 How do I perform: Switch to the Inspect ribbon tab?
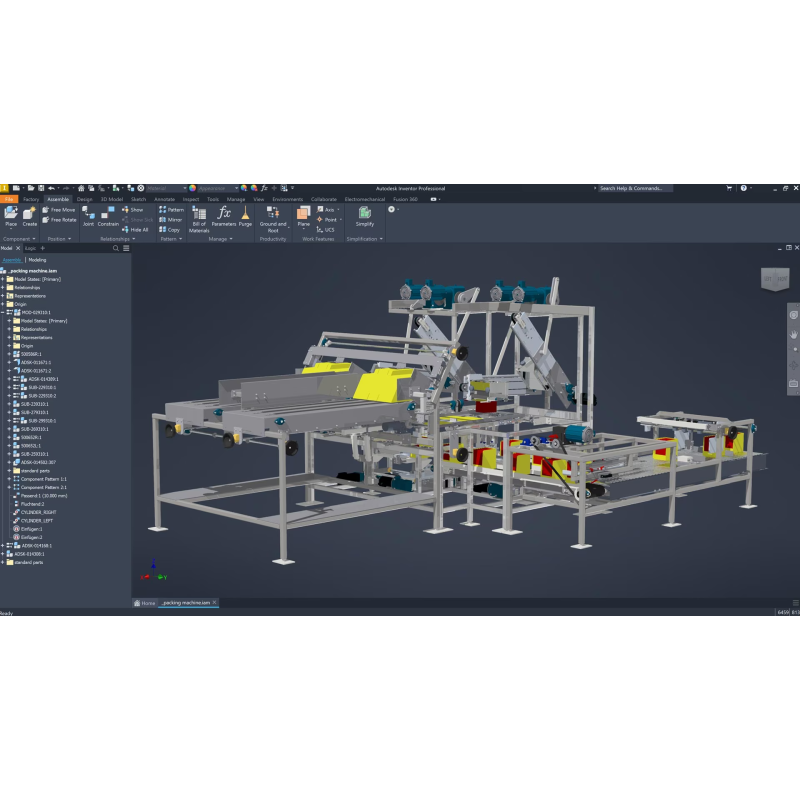190,199
